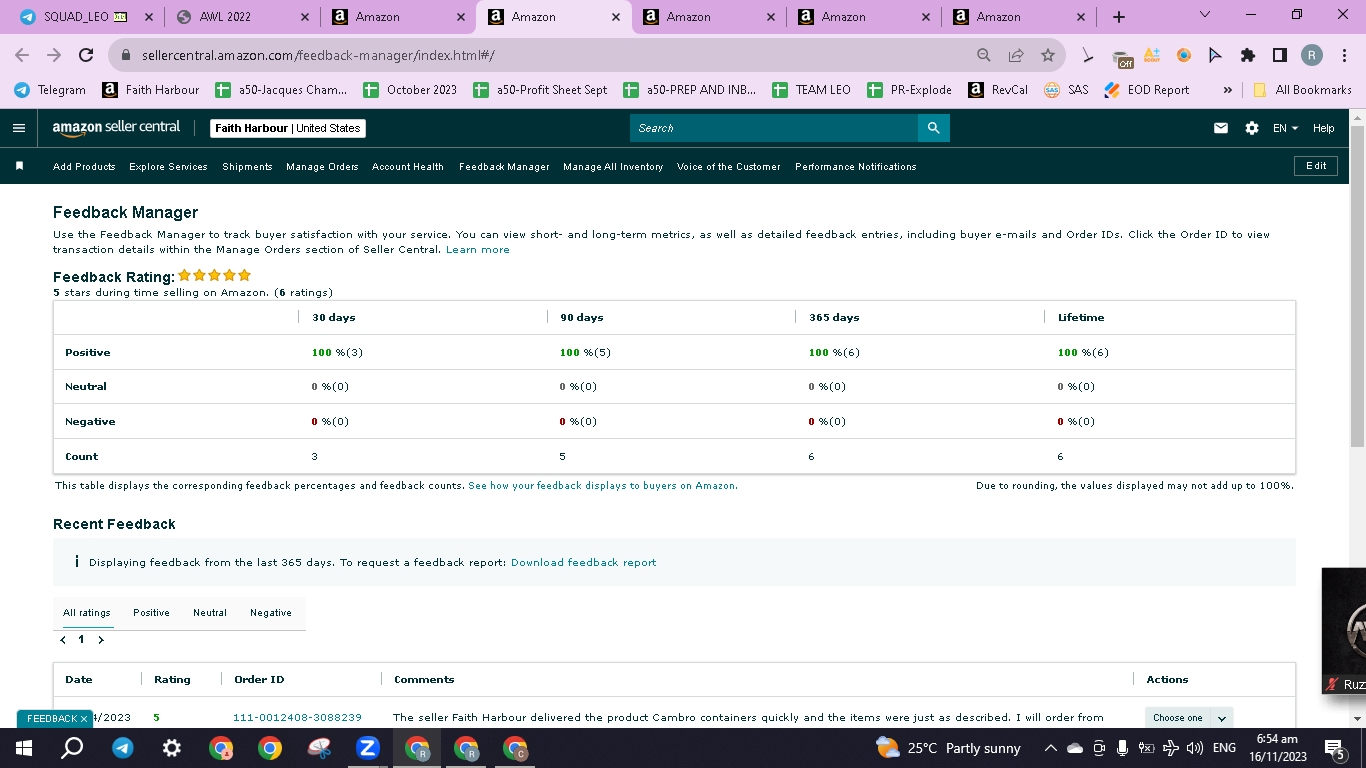This screenshot has width=1366, height=768.
Task: Expand the tab search chevron
Action: [x=1204, y=15]
